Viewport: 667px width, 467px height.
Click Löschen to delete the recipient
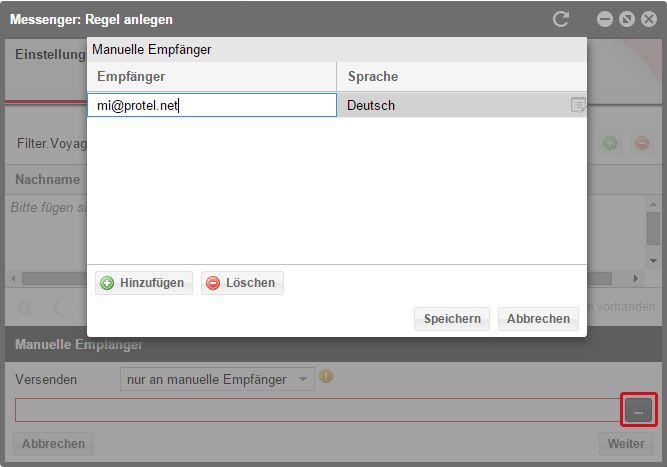242,283
